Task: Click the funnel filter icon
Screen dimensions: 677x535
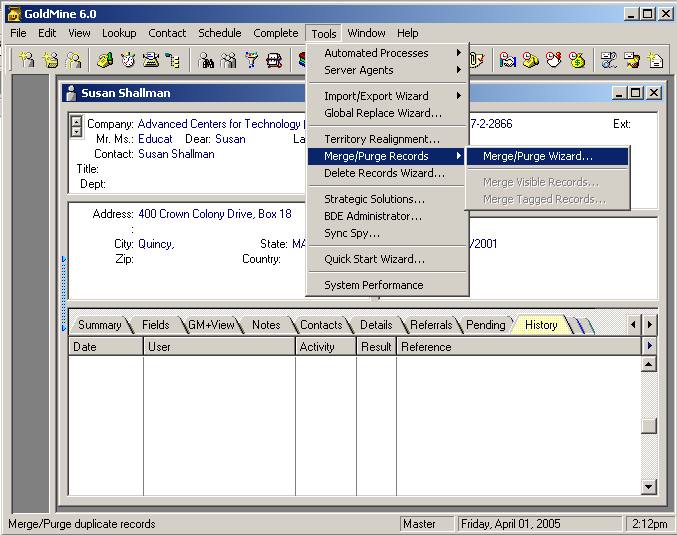Action: (251, 60)
